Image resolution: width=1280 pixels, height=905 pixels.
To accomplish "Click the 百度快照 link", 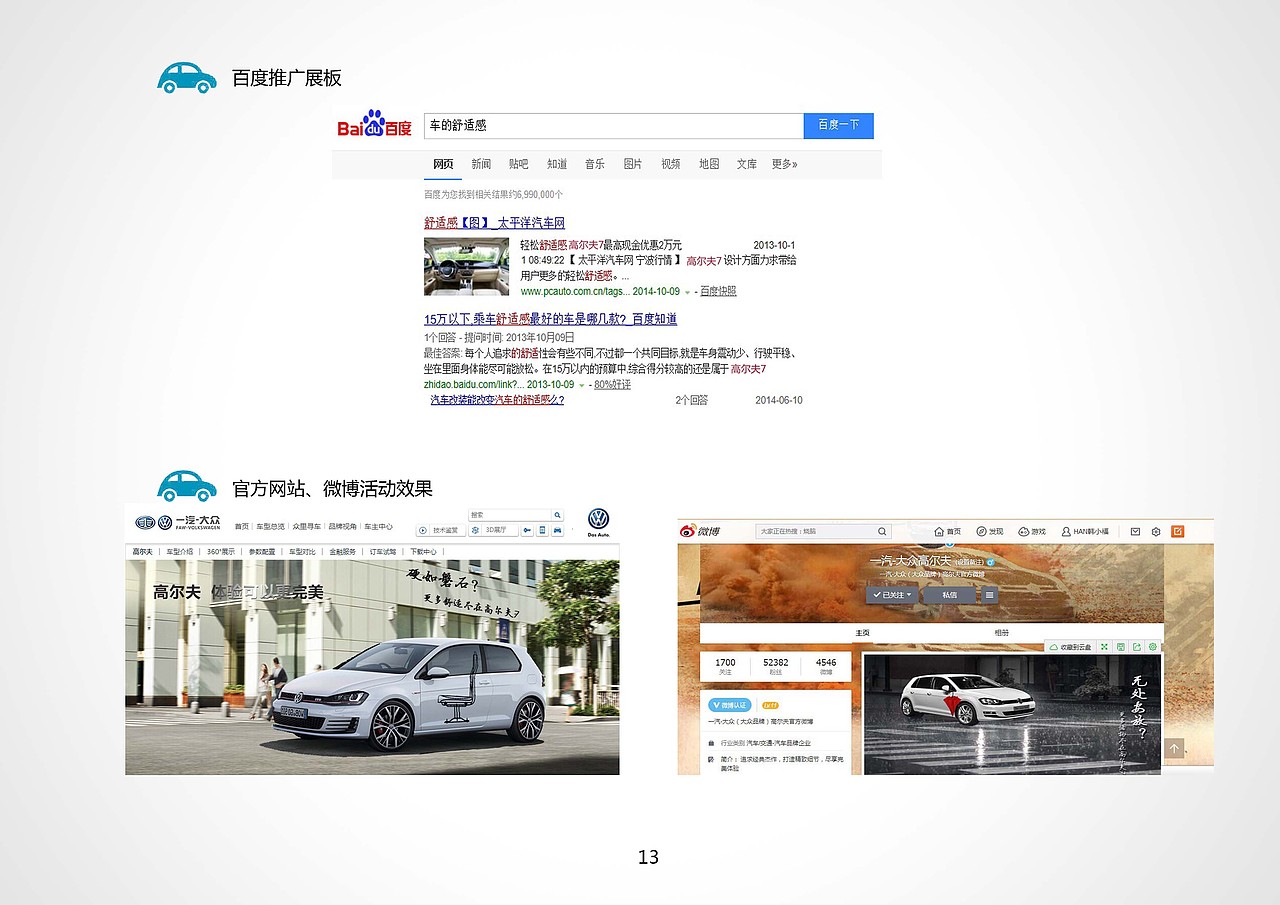I will pyautogui.click(x=718, y=292).
